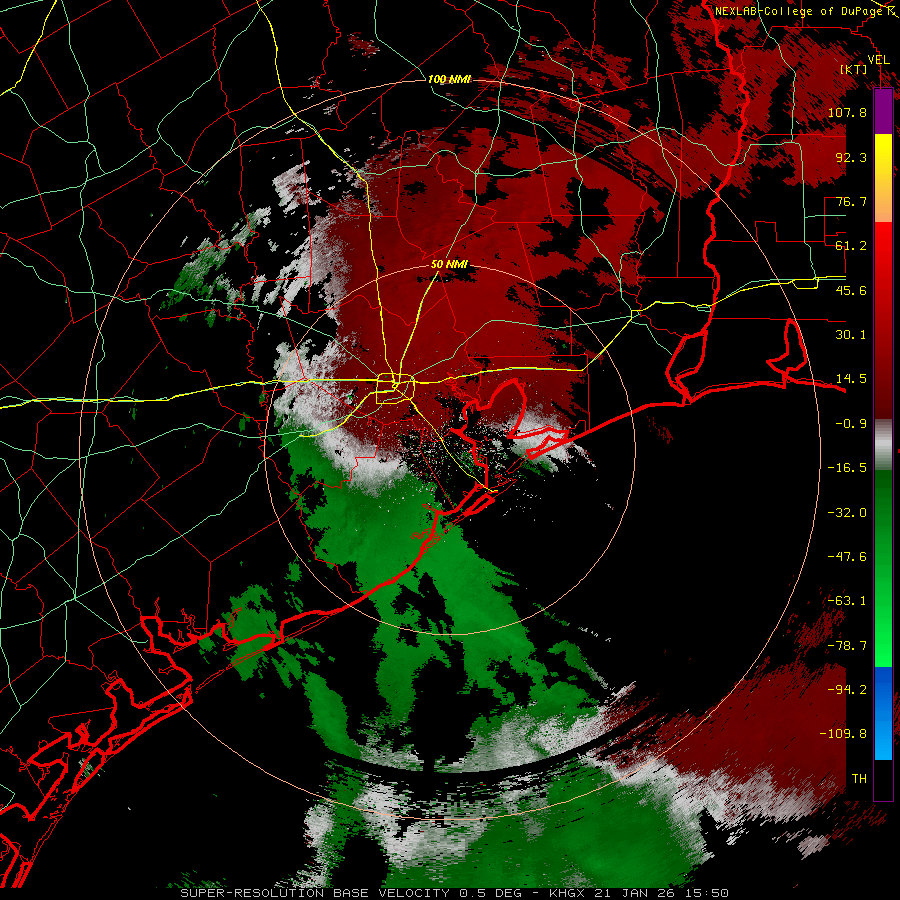Pick the blue segment of the color bar
The width and height of the screenshot is (900, 900).
point(883,713)
